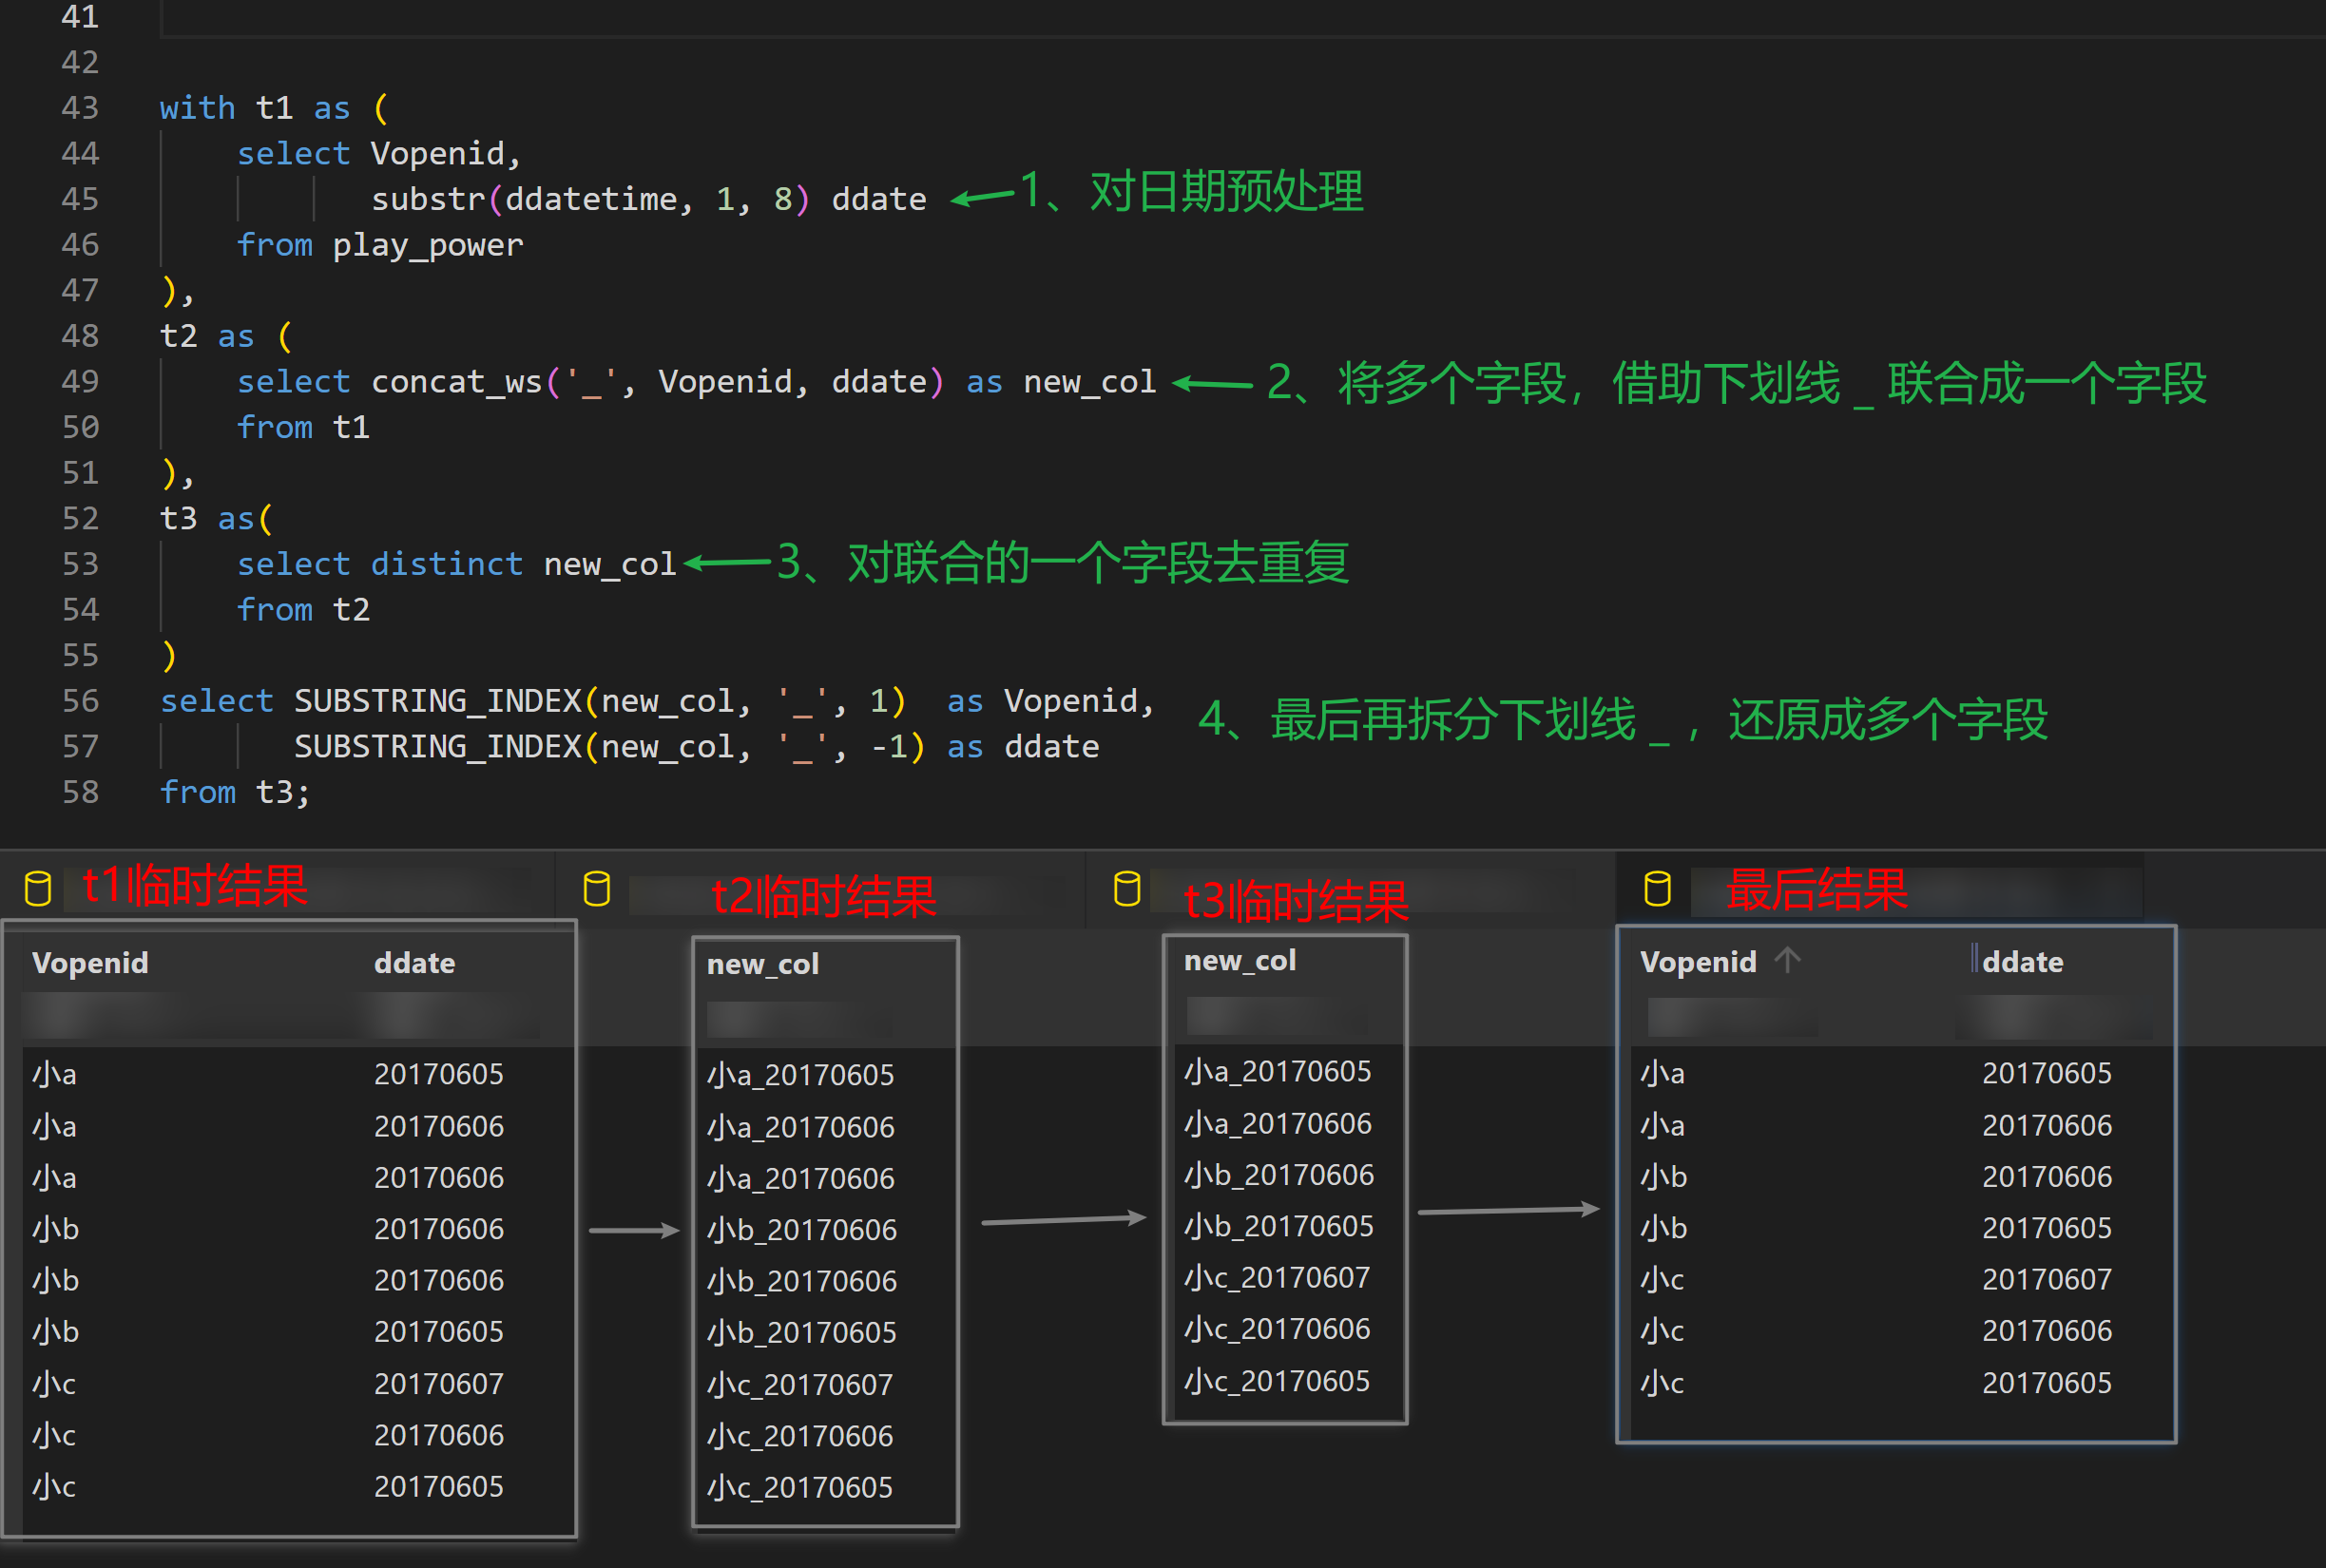Click ddate filter box in final result
The width and height of the screenshot is (2326, 1568).
[x=2055, y=1017]
